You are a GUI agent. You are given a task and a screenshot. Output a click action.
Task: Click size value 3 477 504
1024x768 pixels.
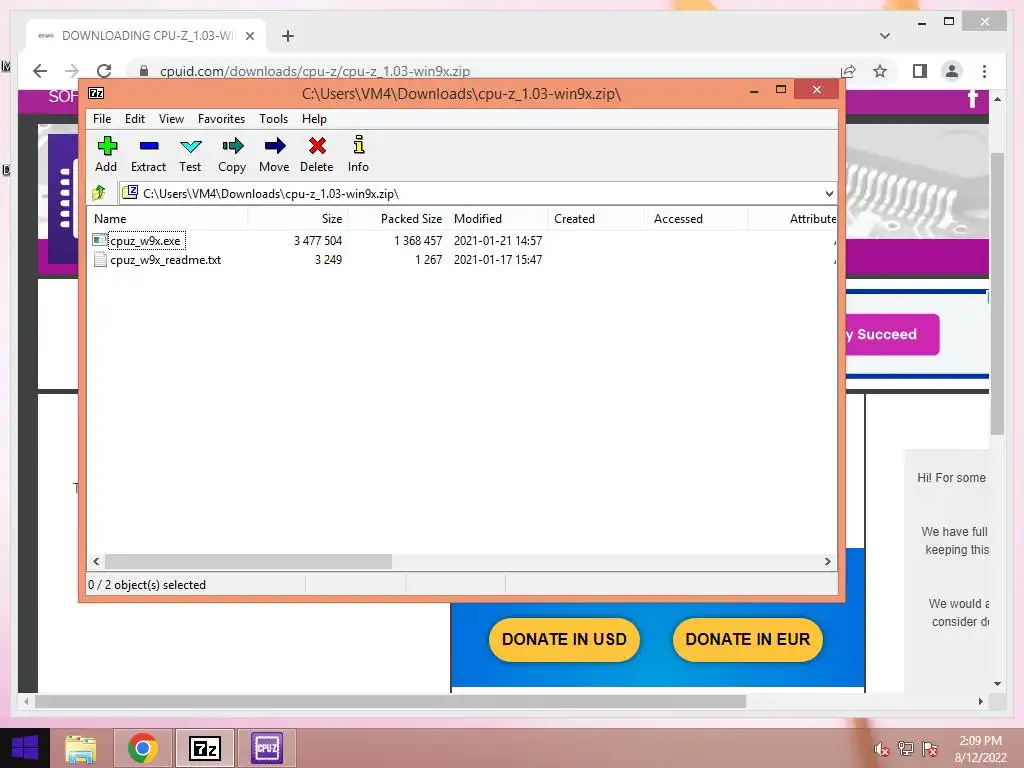click(x=318, y=240)
